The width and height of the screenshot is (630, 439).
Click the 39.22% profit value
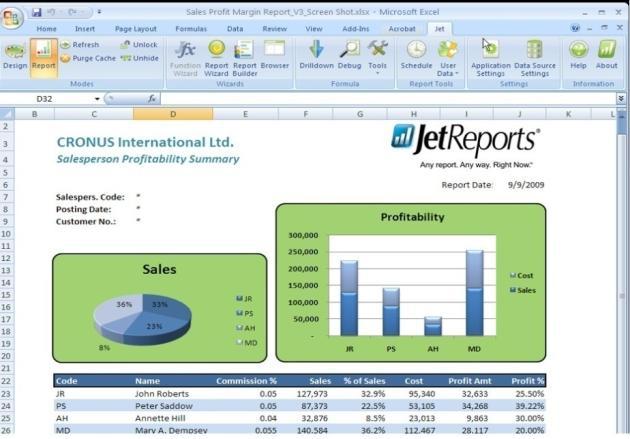530,406
